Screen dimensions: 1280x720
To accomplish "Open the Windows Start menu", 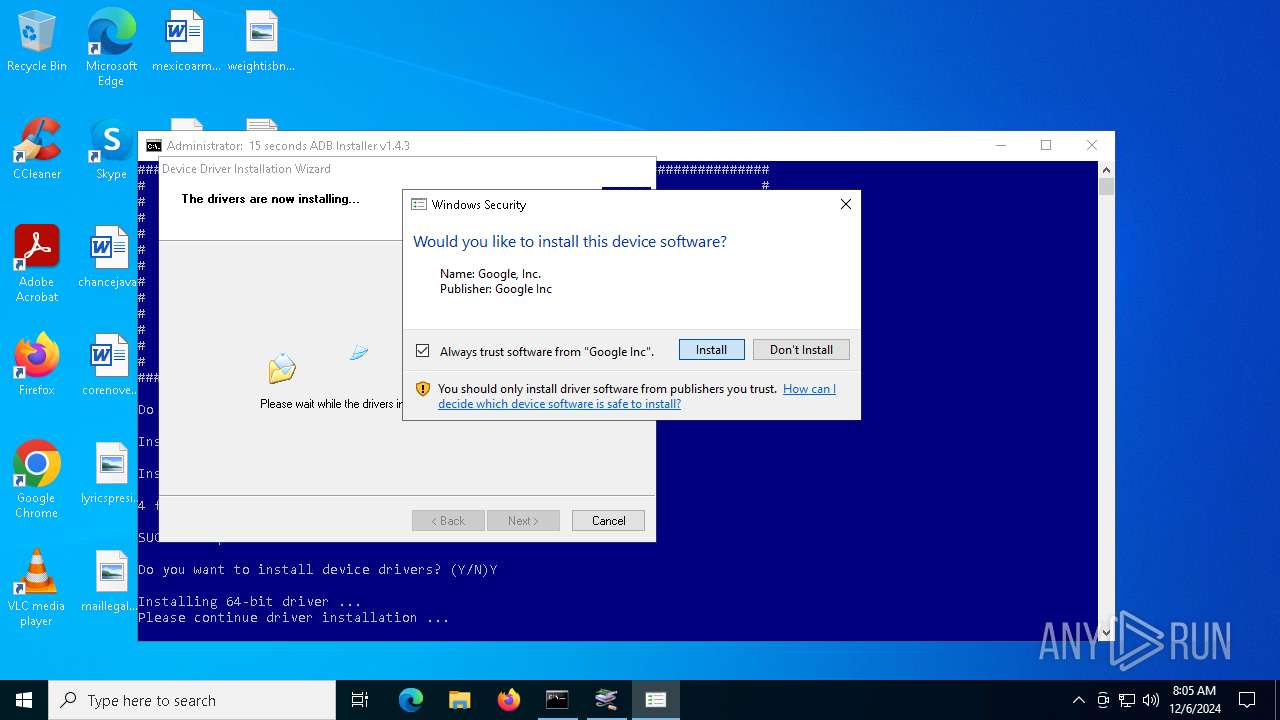I will point(24,700).
